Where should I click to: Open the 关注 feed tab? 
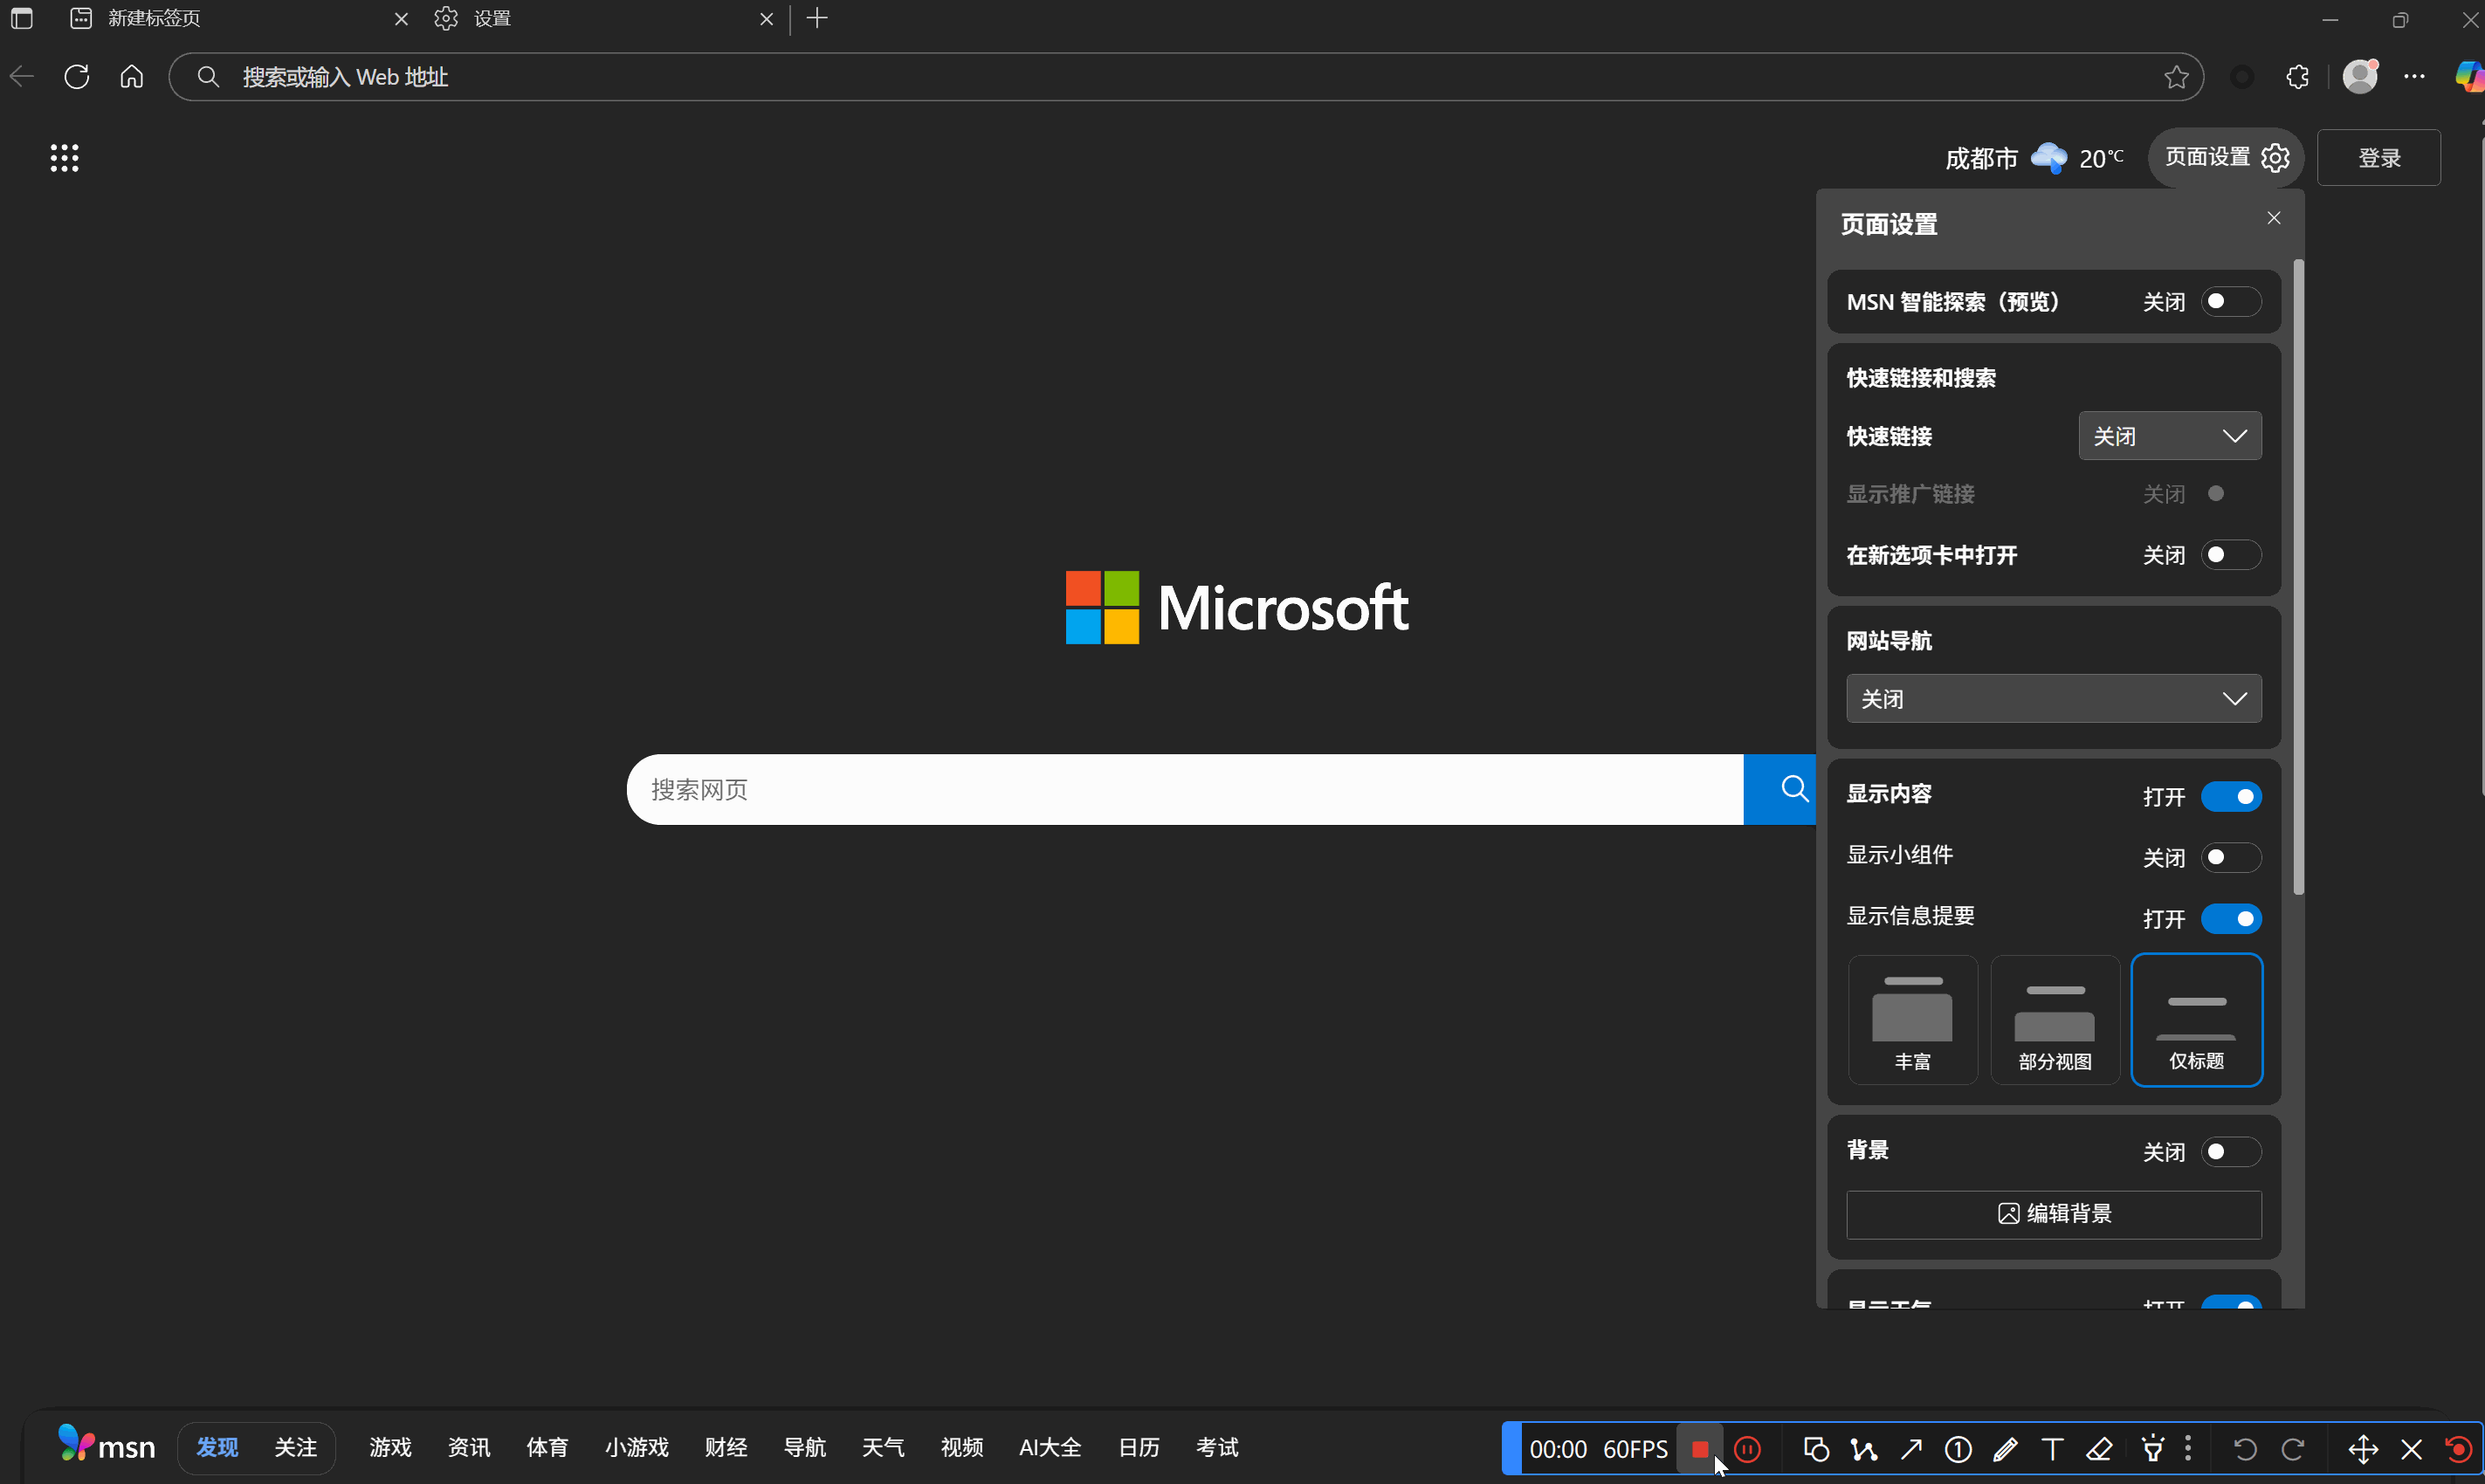pyautogui.click(x=295, y=1447)
